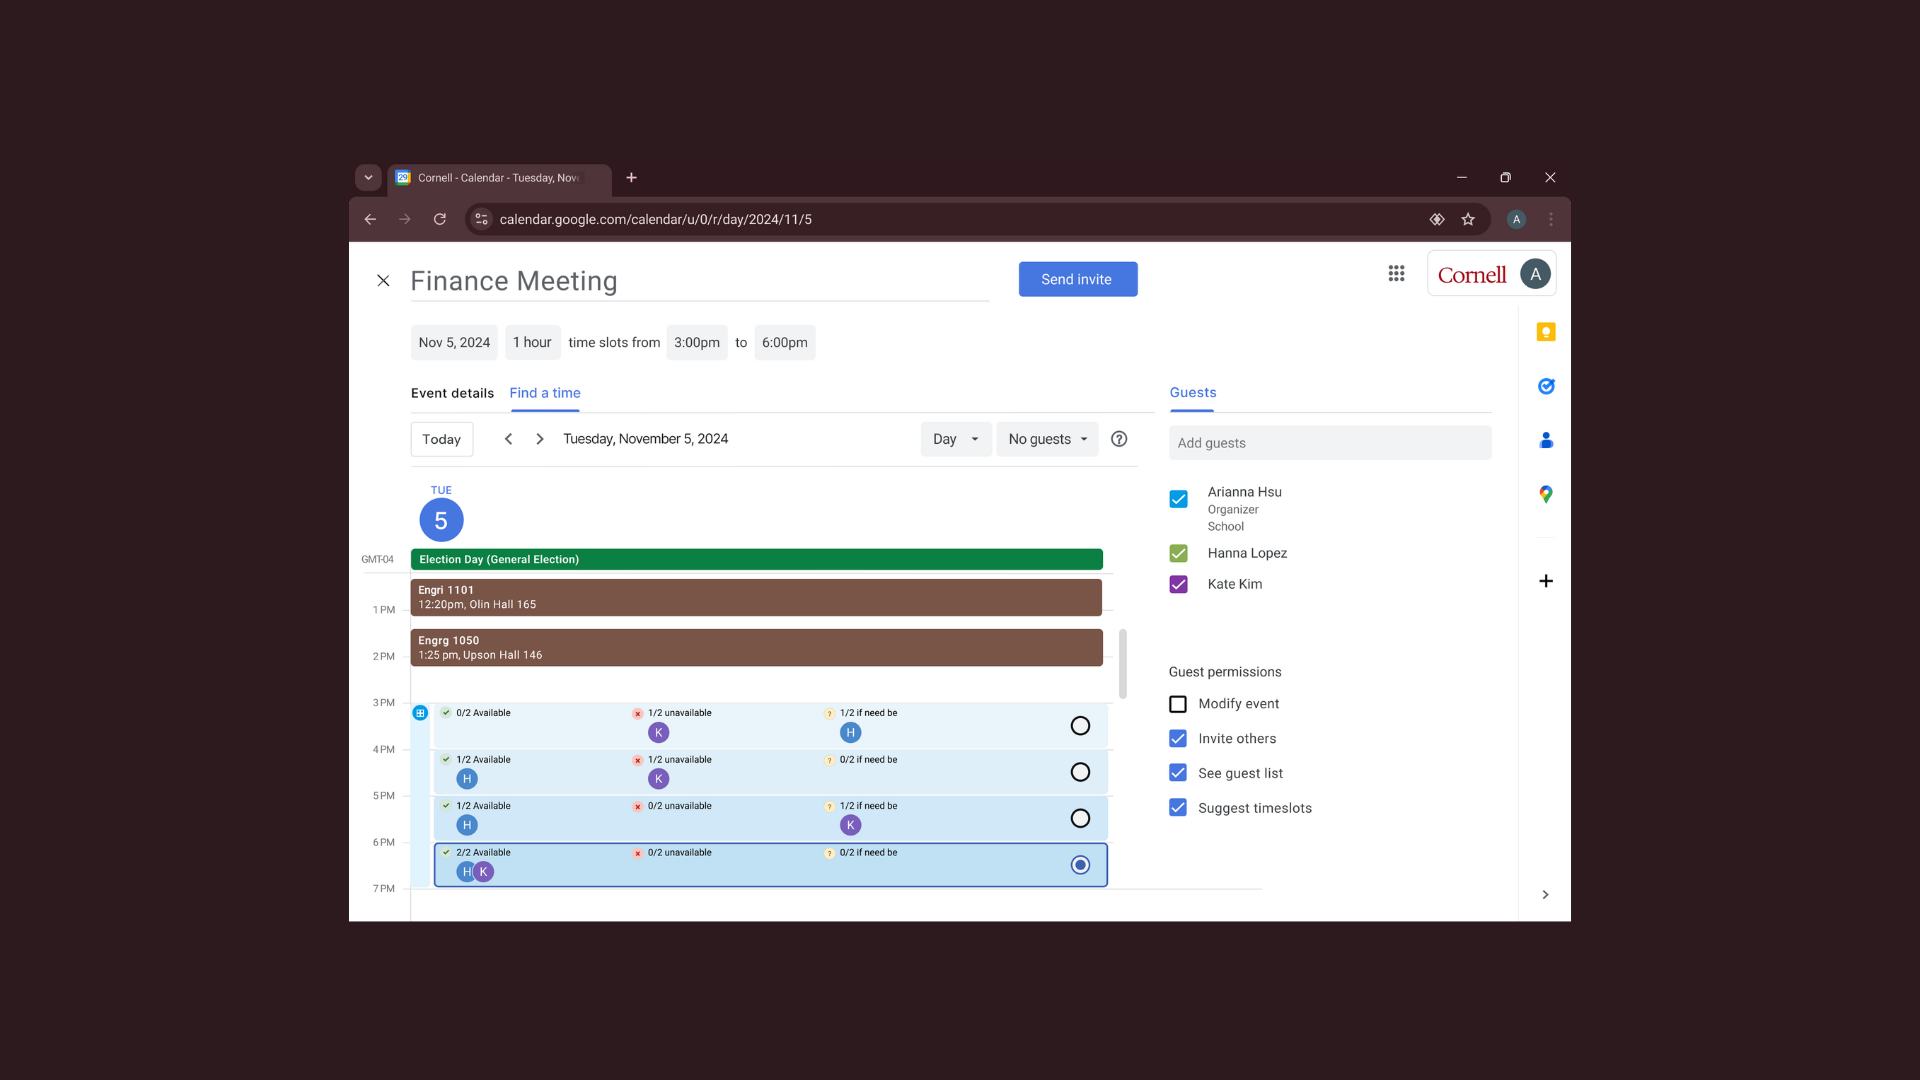Open Google Maps side panel icon

(1545, 494)
